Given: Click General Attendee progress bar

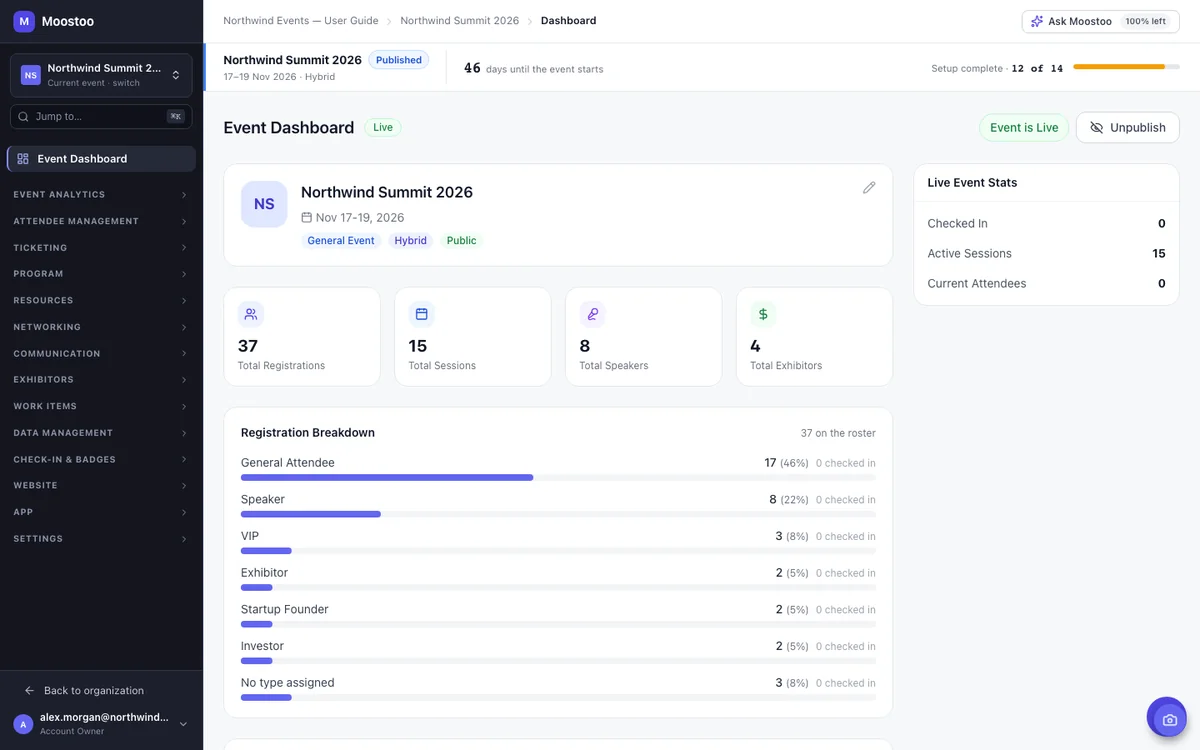Looking at the screenshot, I should (558, 478).
